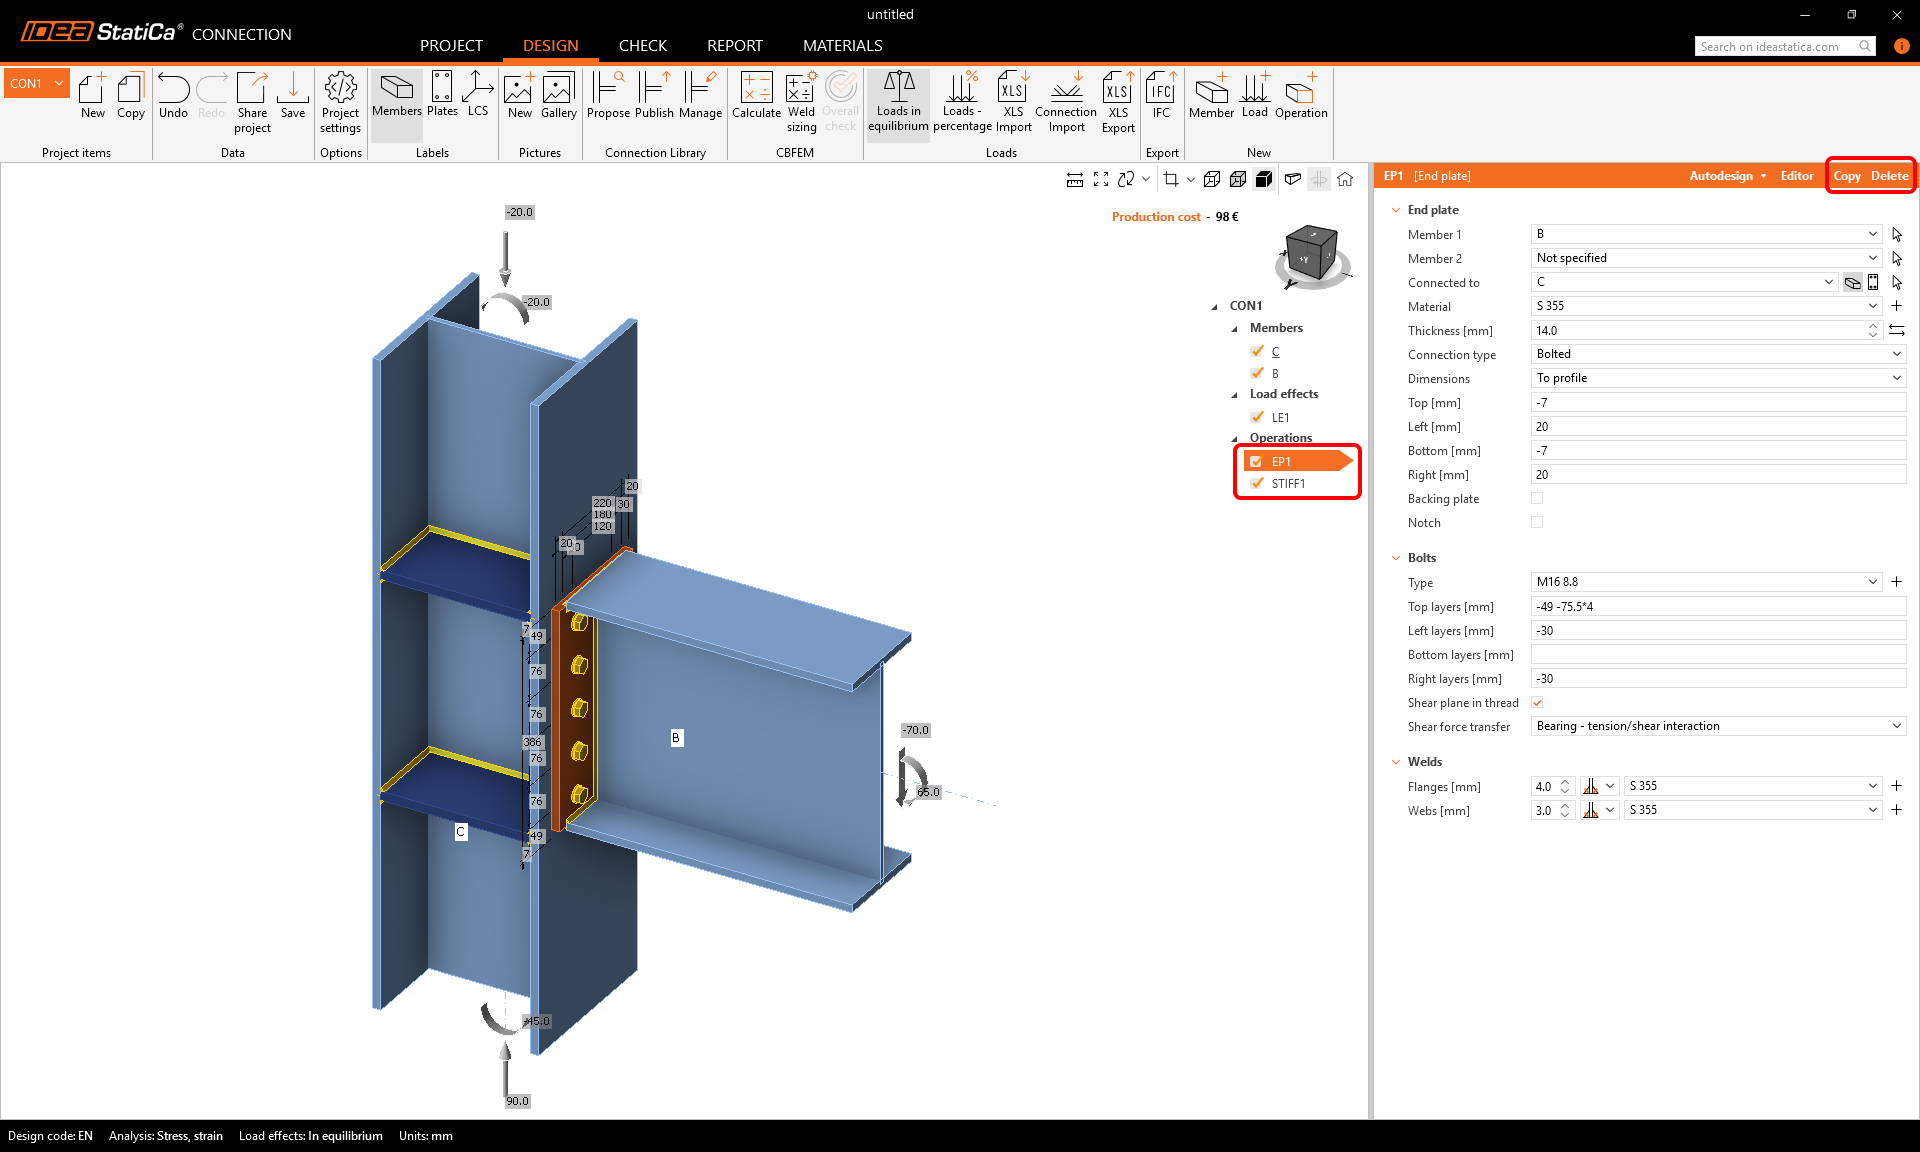Click the Top layers [mm] input field
The image size is (1920, 1152).
[1717, 607]
